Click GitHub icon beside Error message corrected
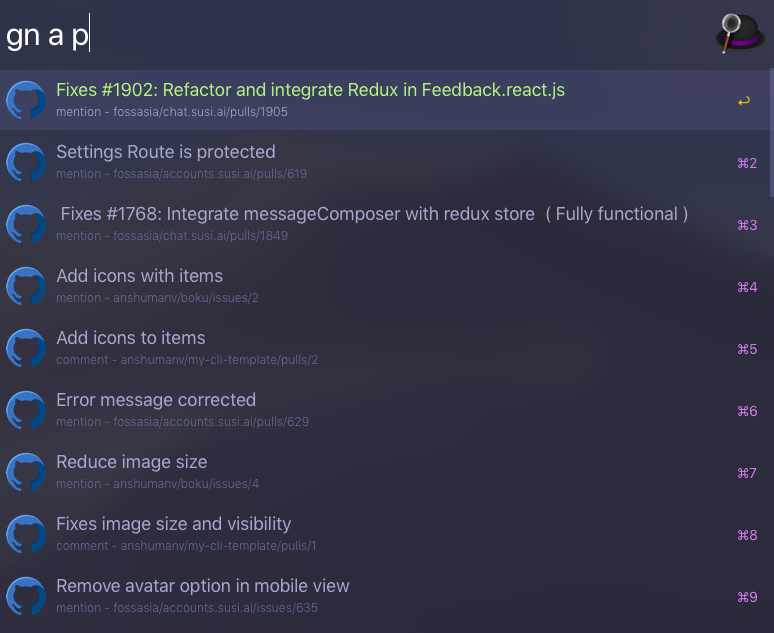Viewport: 774px width, 633px height. pos(26,410)
